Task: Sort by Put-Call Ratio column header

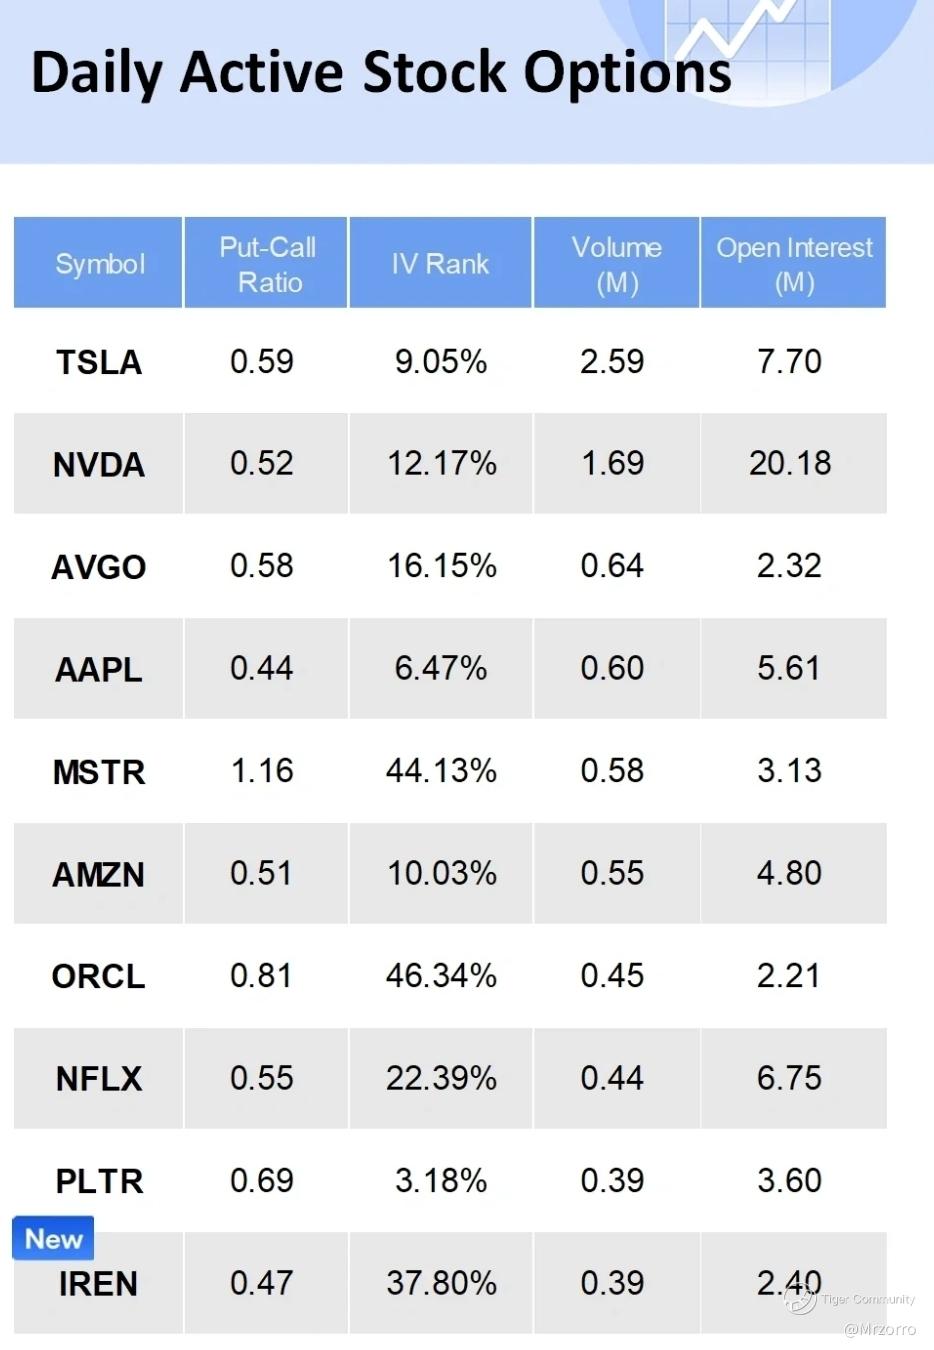Action: coord(267,264)
